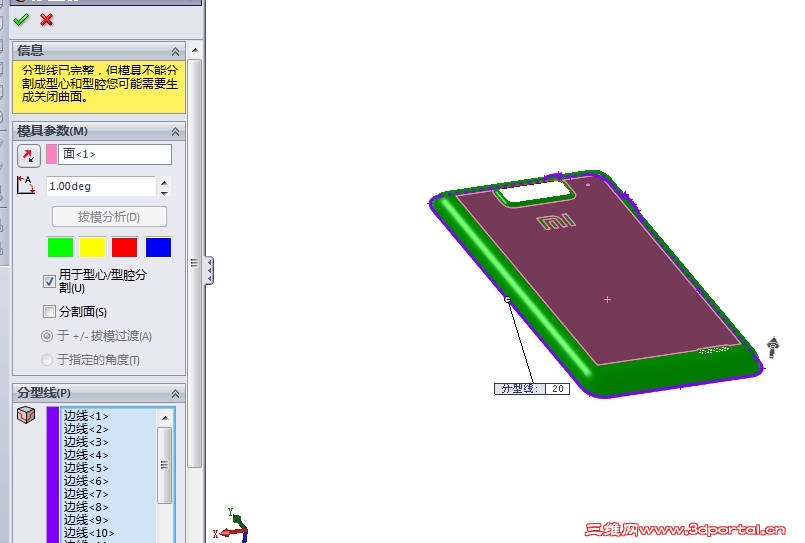Click the panel collapse splitter handle
805x543 pixels.
209,270
